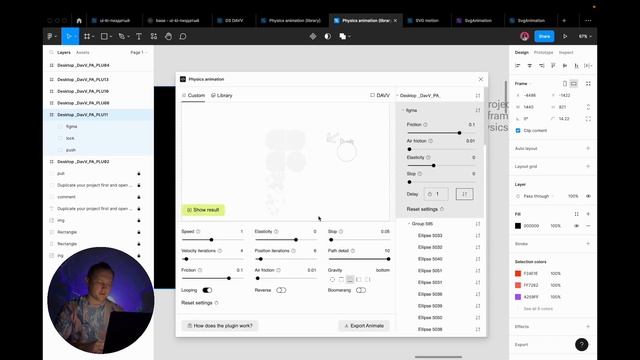The image size is (640, 360).
Task: Select the Comment tool
Action: (x=183, y=36)
